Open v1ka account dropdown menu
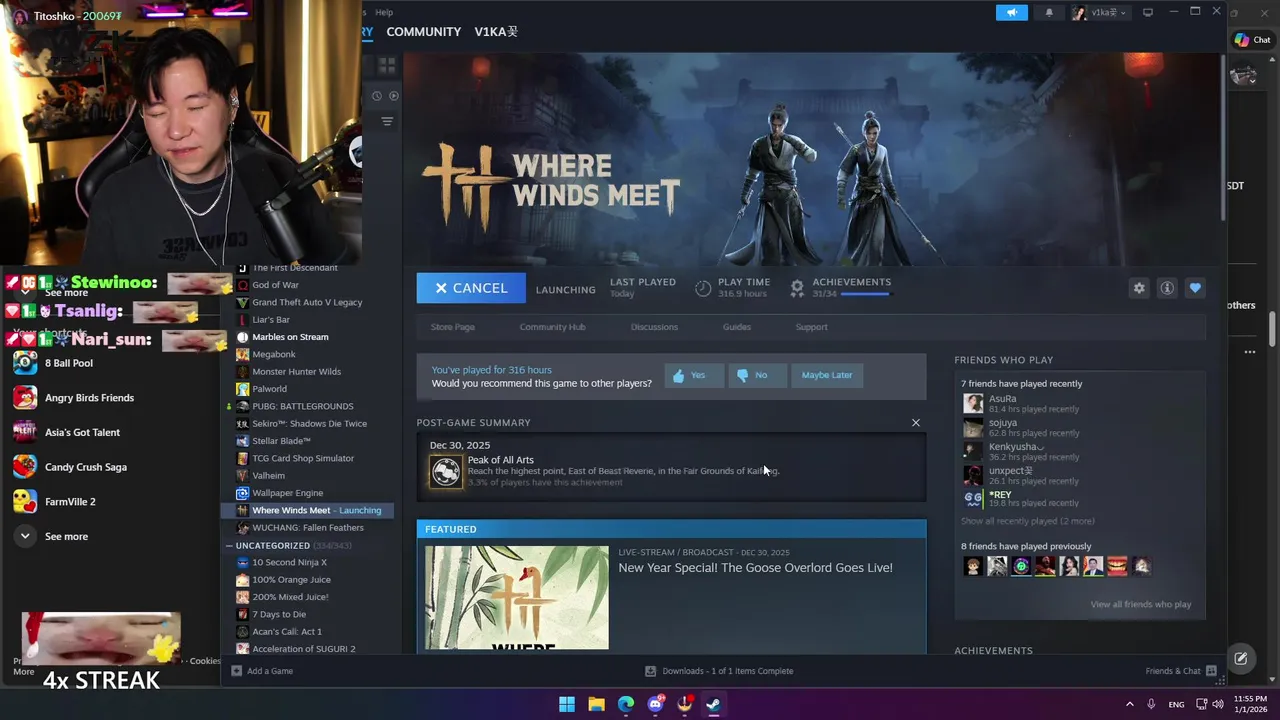Image resolution: width=1280 pixels, height=720 pixels. (x=1099, y=12)
